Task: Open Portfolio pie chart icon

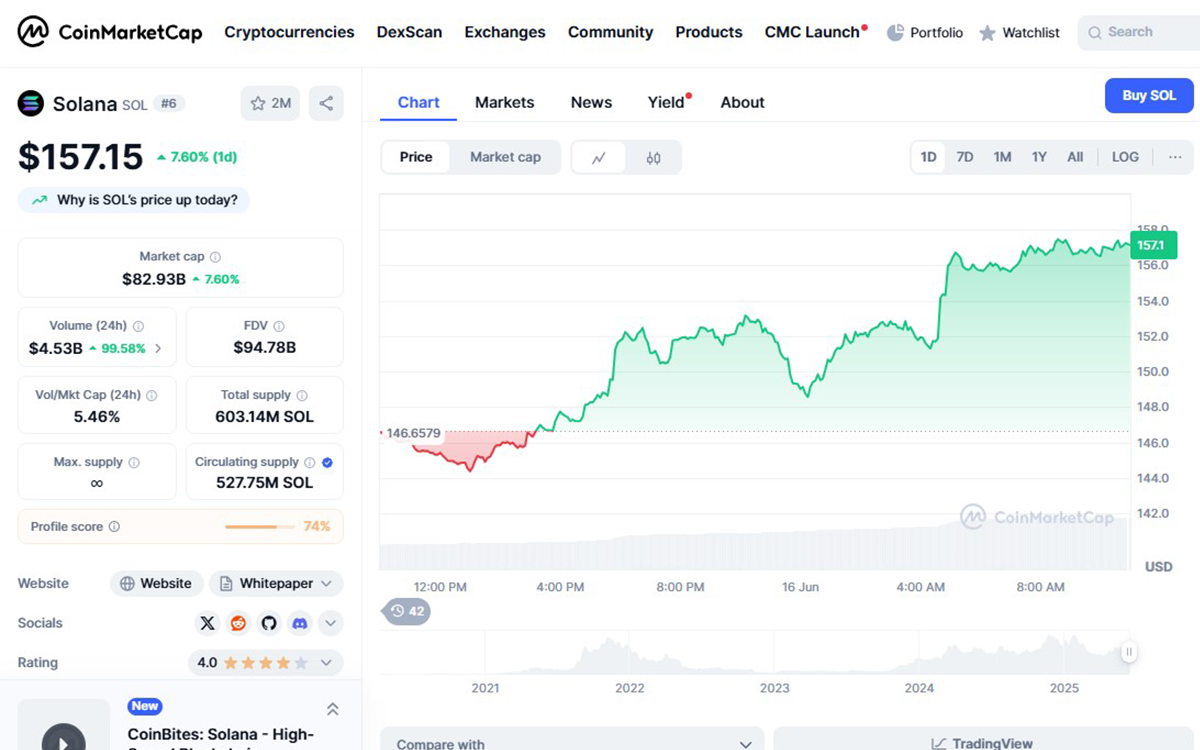Action: [x=896, y=32]
